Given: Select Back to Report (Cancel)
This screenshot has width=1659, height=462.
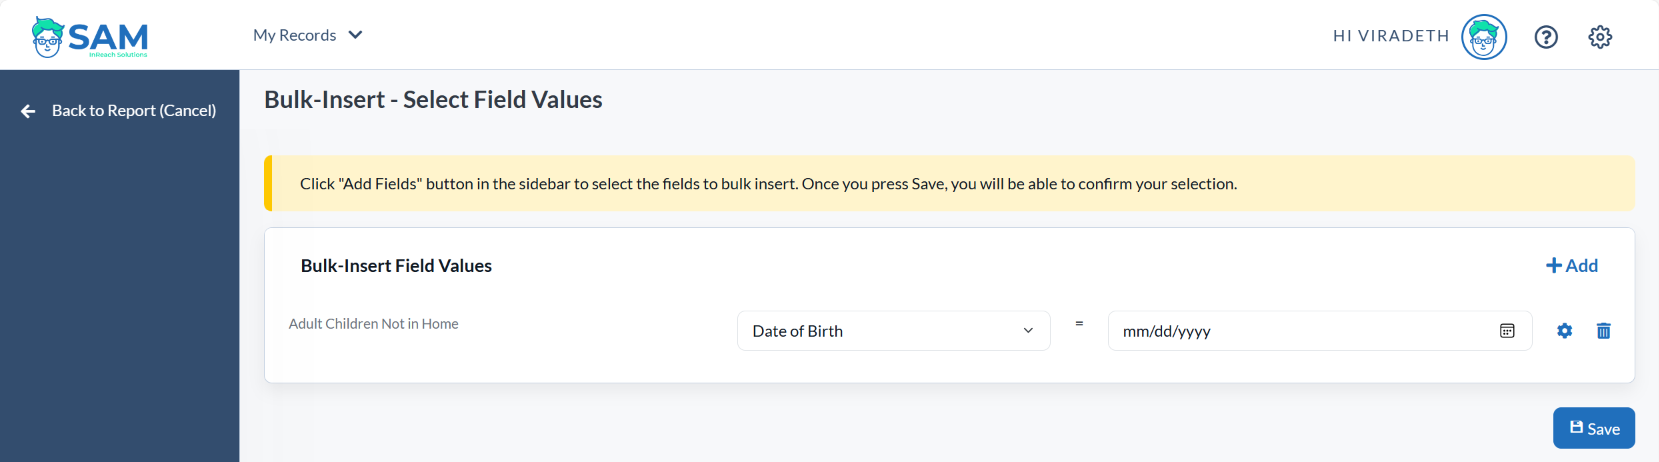Looking at the screenshot, I should tap(134, 111).
